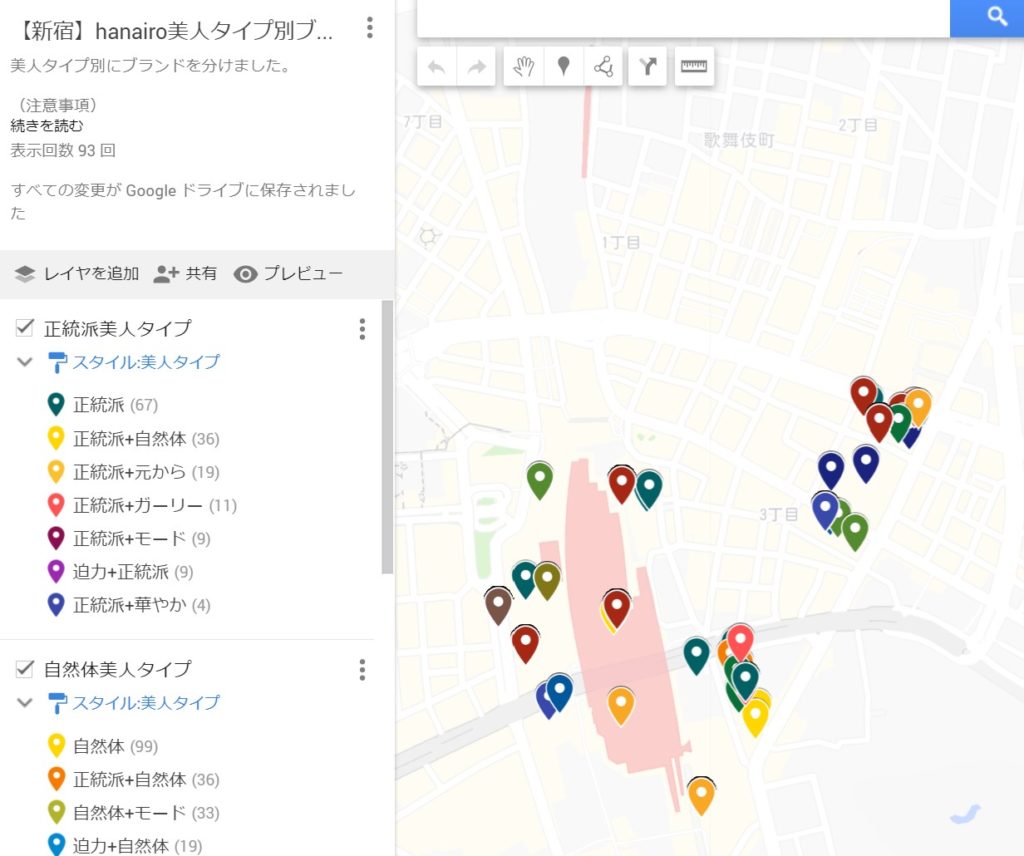Uncheck the 自然体美人タイプ layer

point(22,667)
